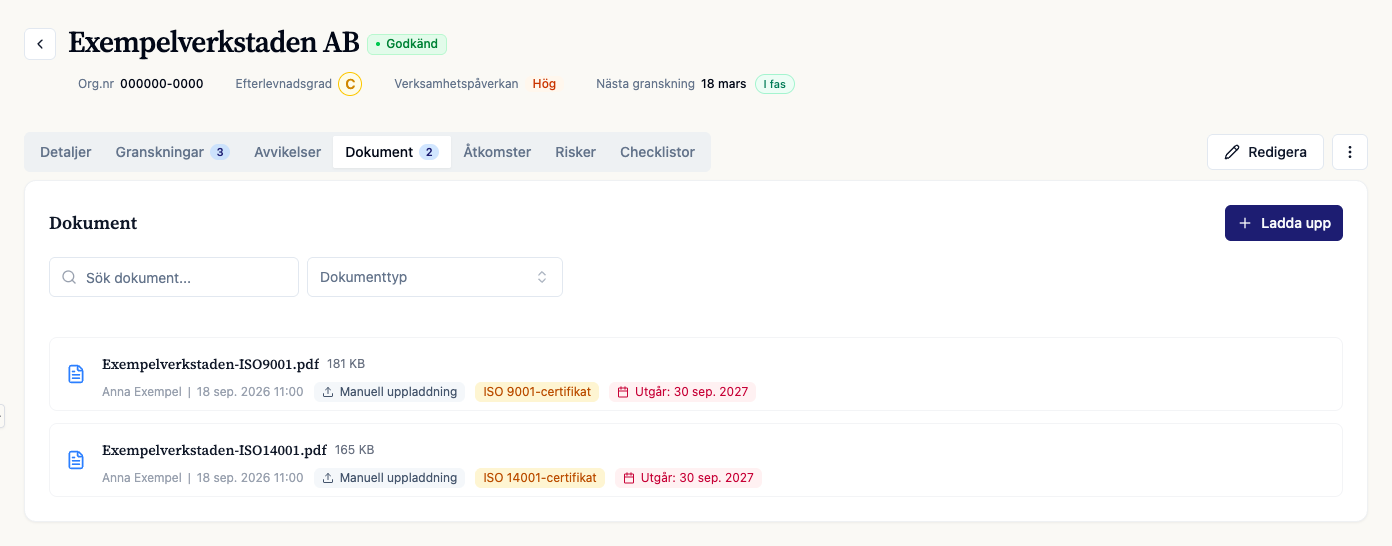
Task: Click the file icon of Exempelverkstaden-ISO9001.pdf
Action: click(76, 374)
